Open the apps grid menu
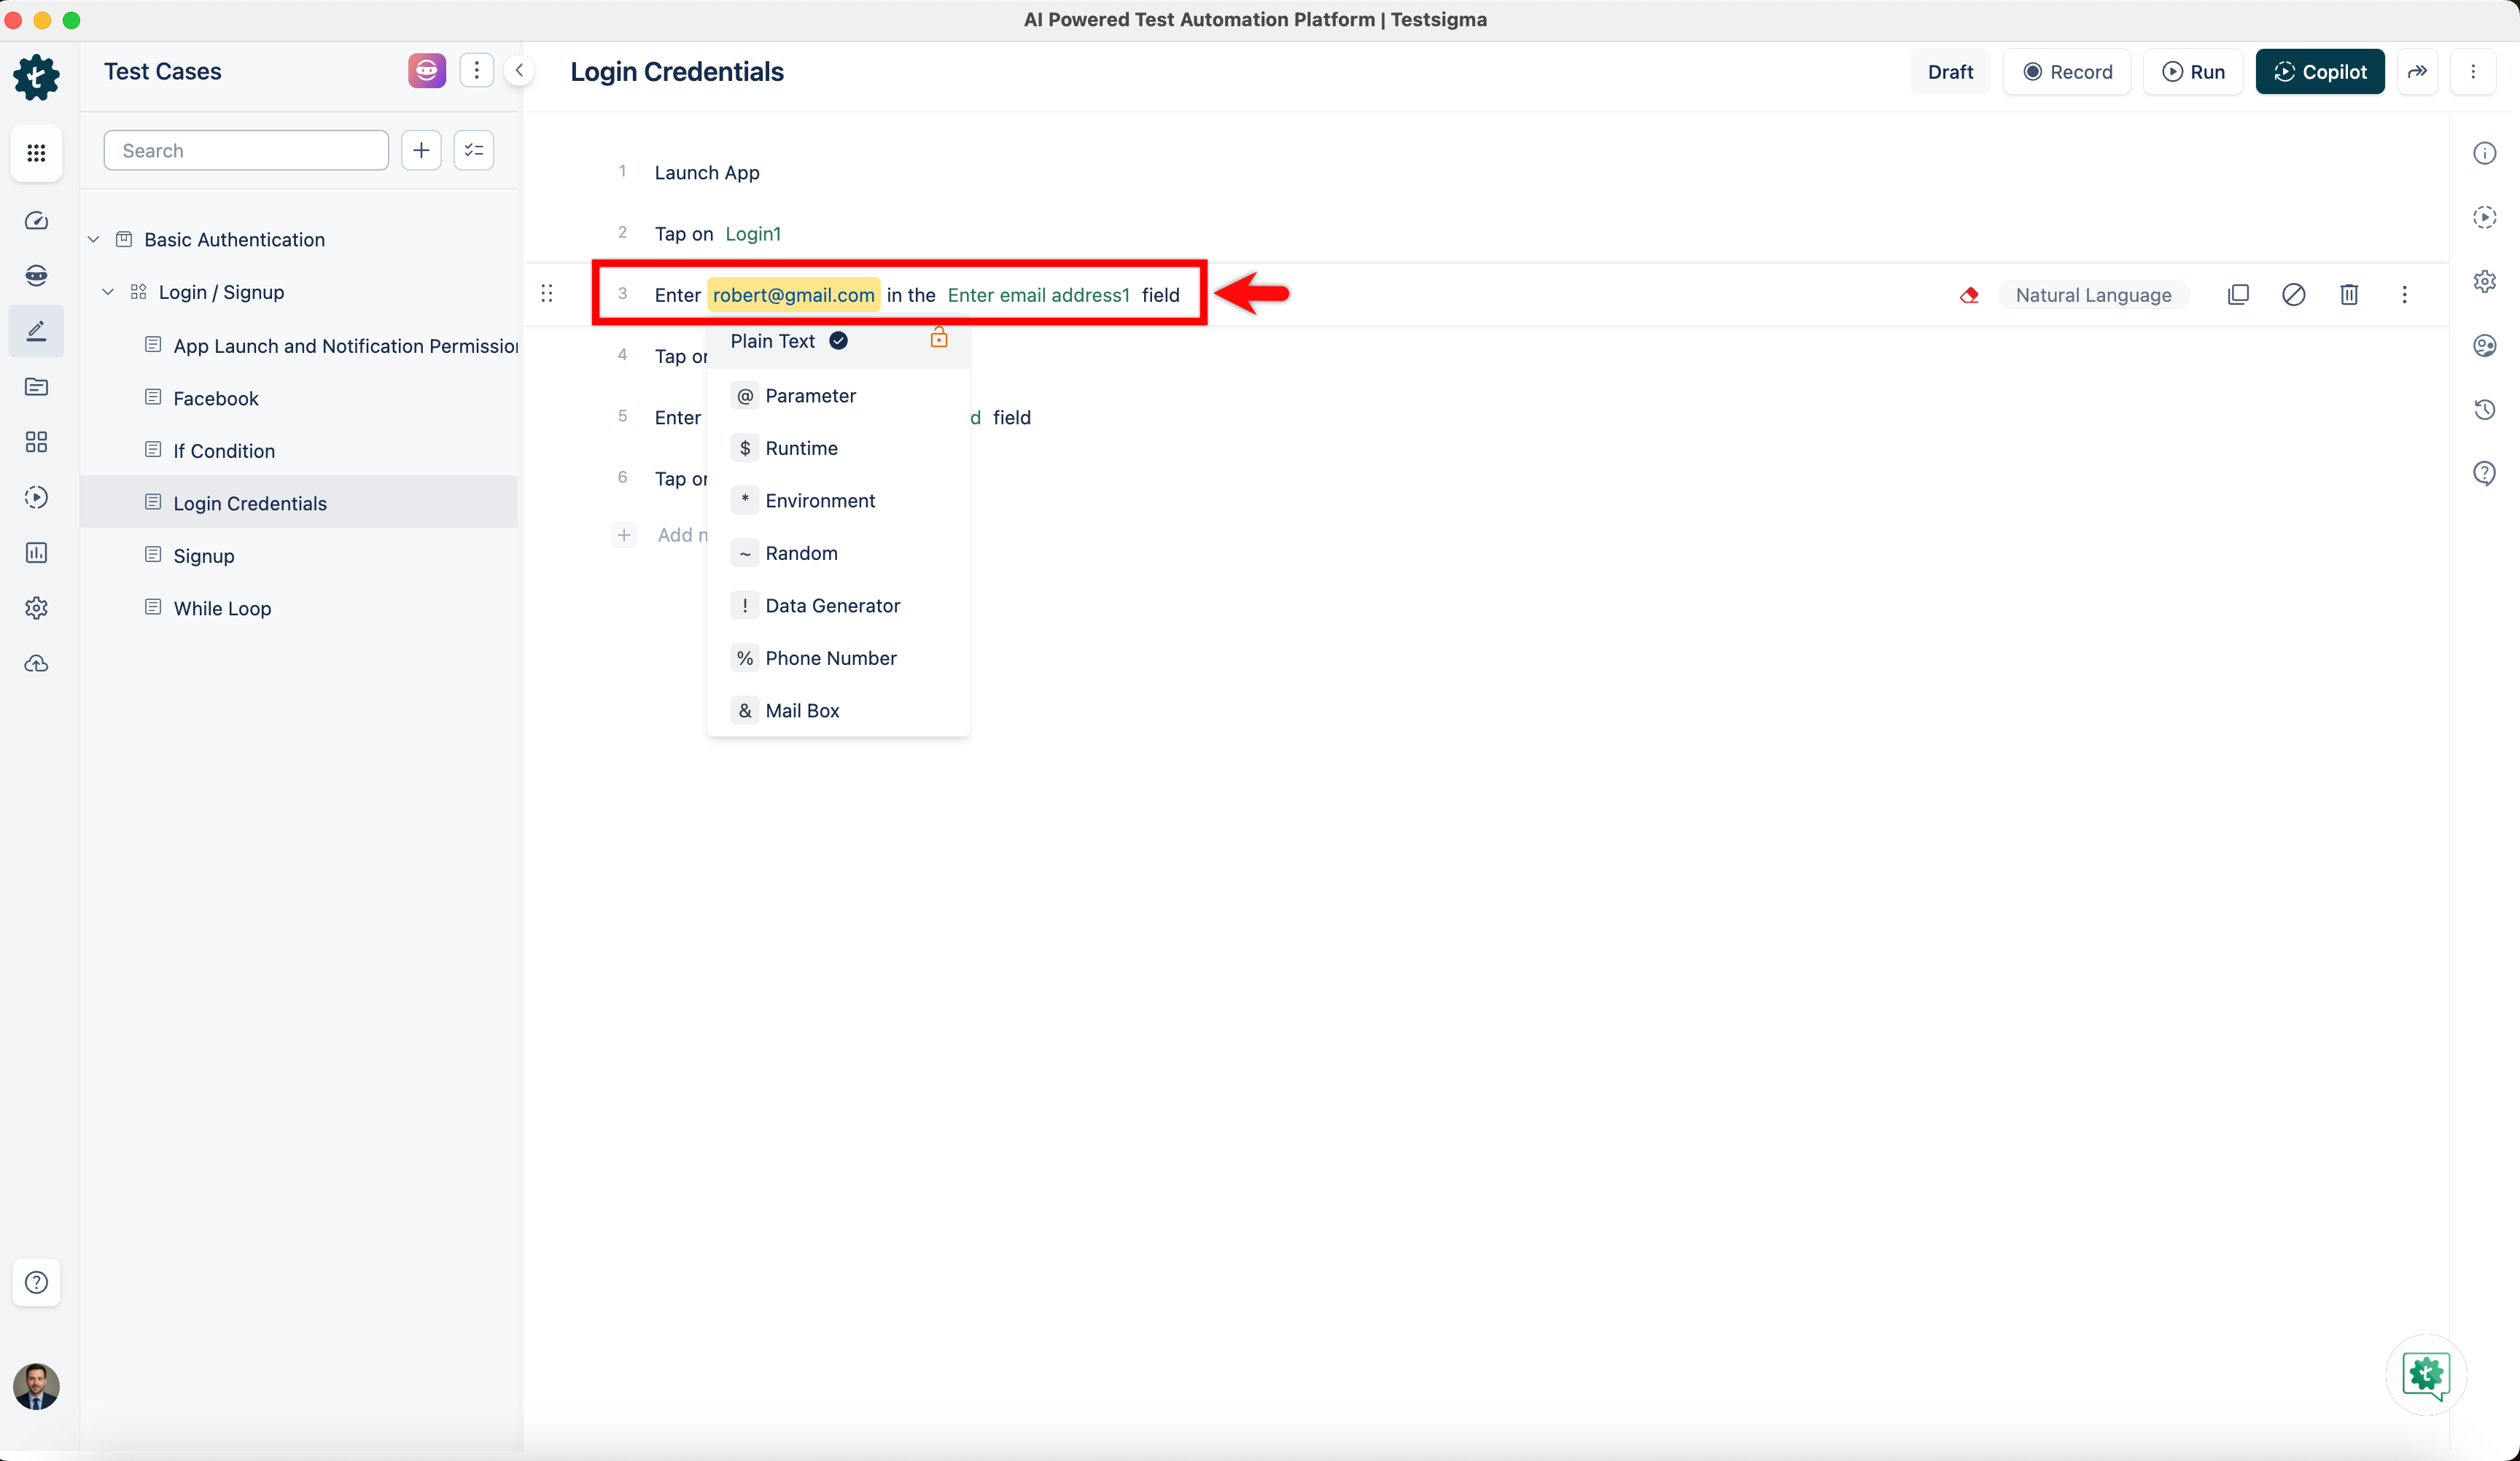This screenshot has width=2520, height=1461. coord(36,153)
